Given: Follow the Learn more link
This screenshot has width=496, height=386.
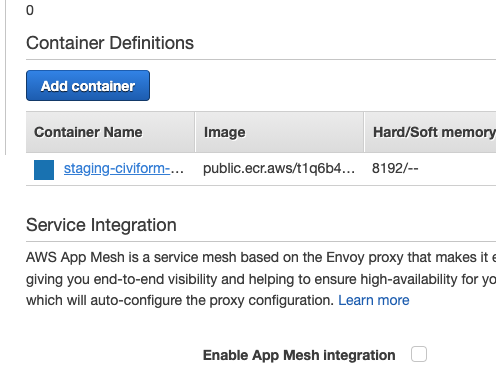Looking at the screenshot, I should coord(374,300).
